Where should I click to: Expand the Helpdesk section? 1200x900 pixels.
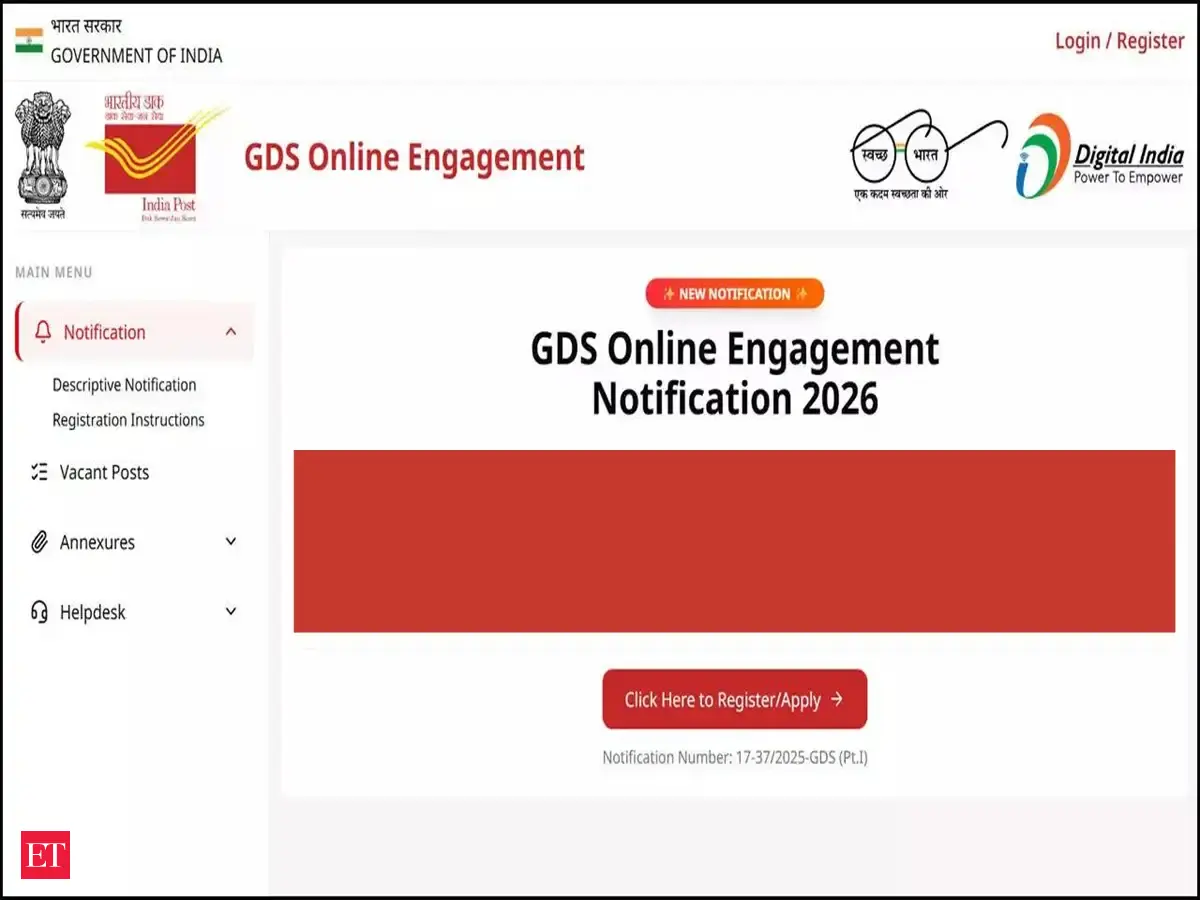click(x=231, y=611)
